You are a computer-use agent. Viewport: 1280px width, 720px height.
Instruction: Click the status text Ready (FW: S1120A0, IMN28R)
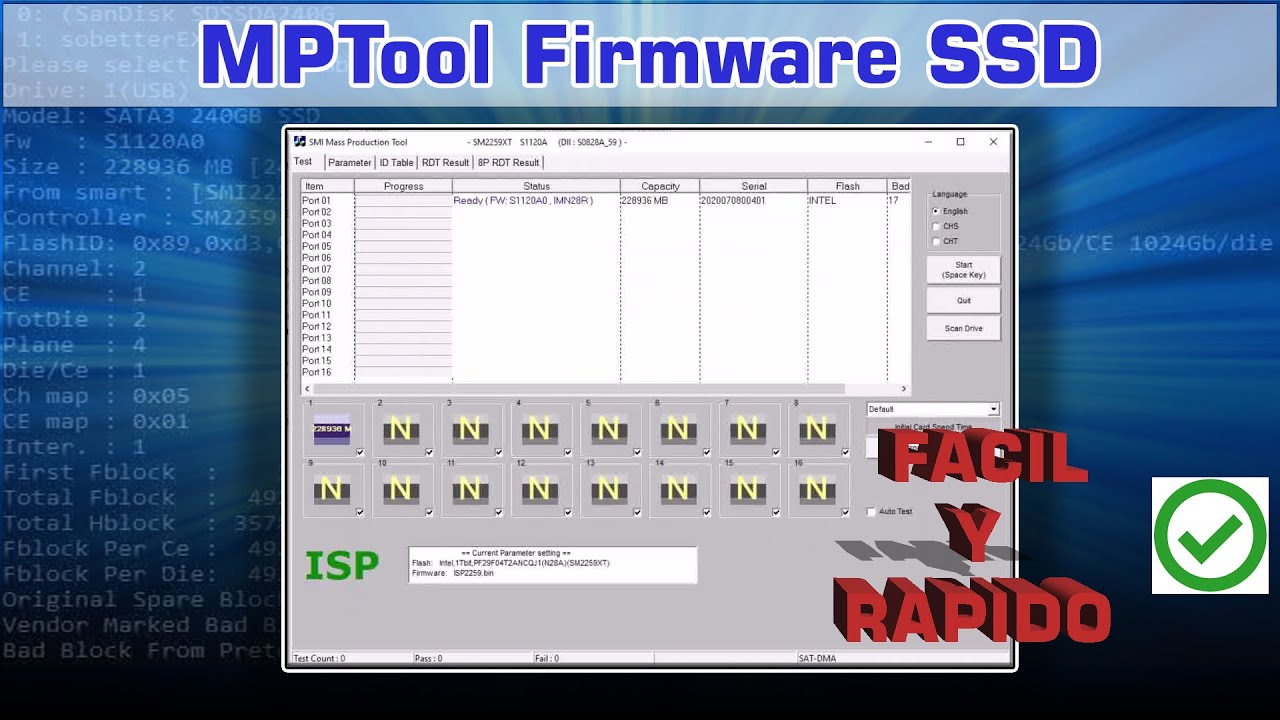tap(523, 201)
